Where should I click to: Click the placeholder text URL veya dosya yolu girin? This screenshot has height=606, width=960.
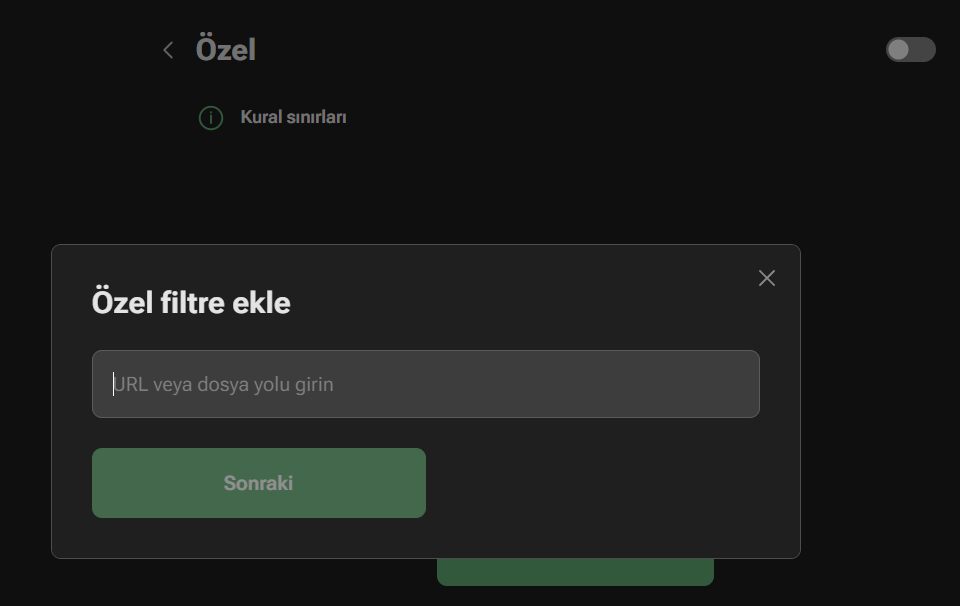[224, 384]
